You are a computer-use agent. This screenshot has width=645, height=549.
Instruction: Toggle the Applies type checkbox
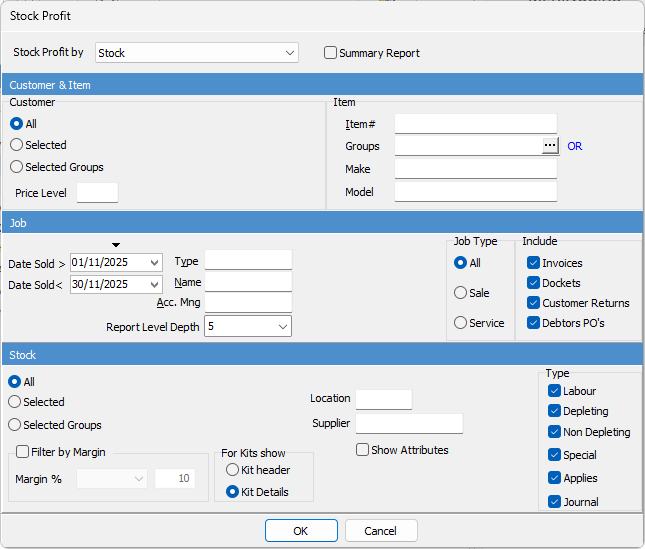555,478
